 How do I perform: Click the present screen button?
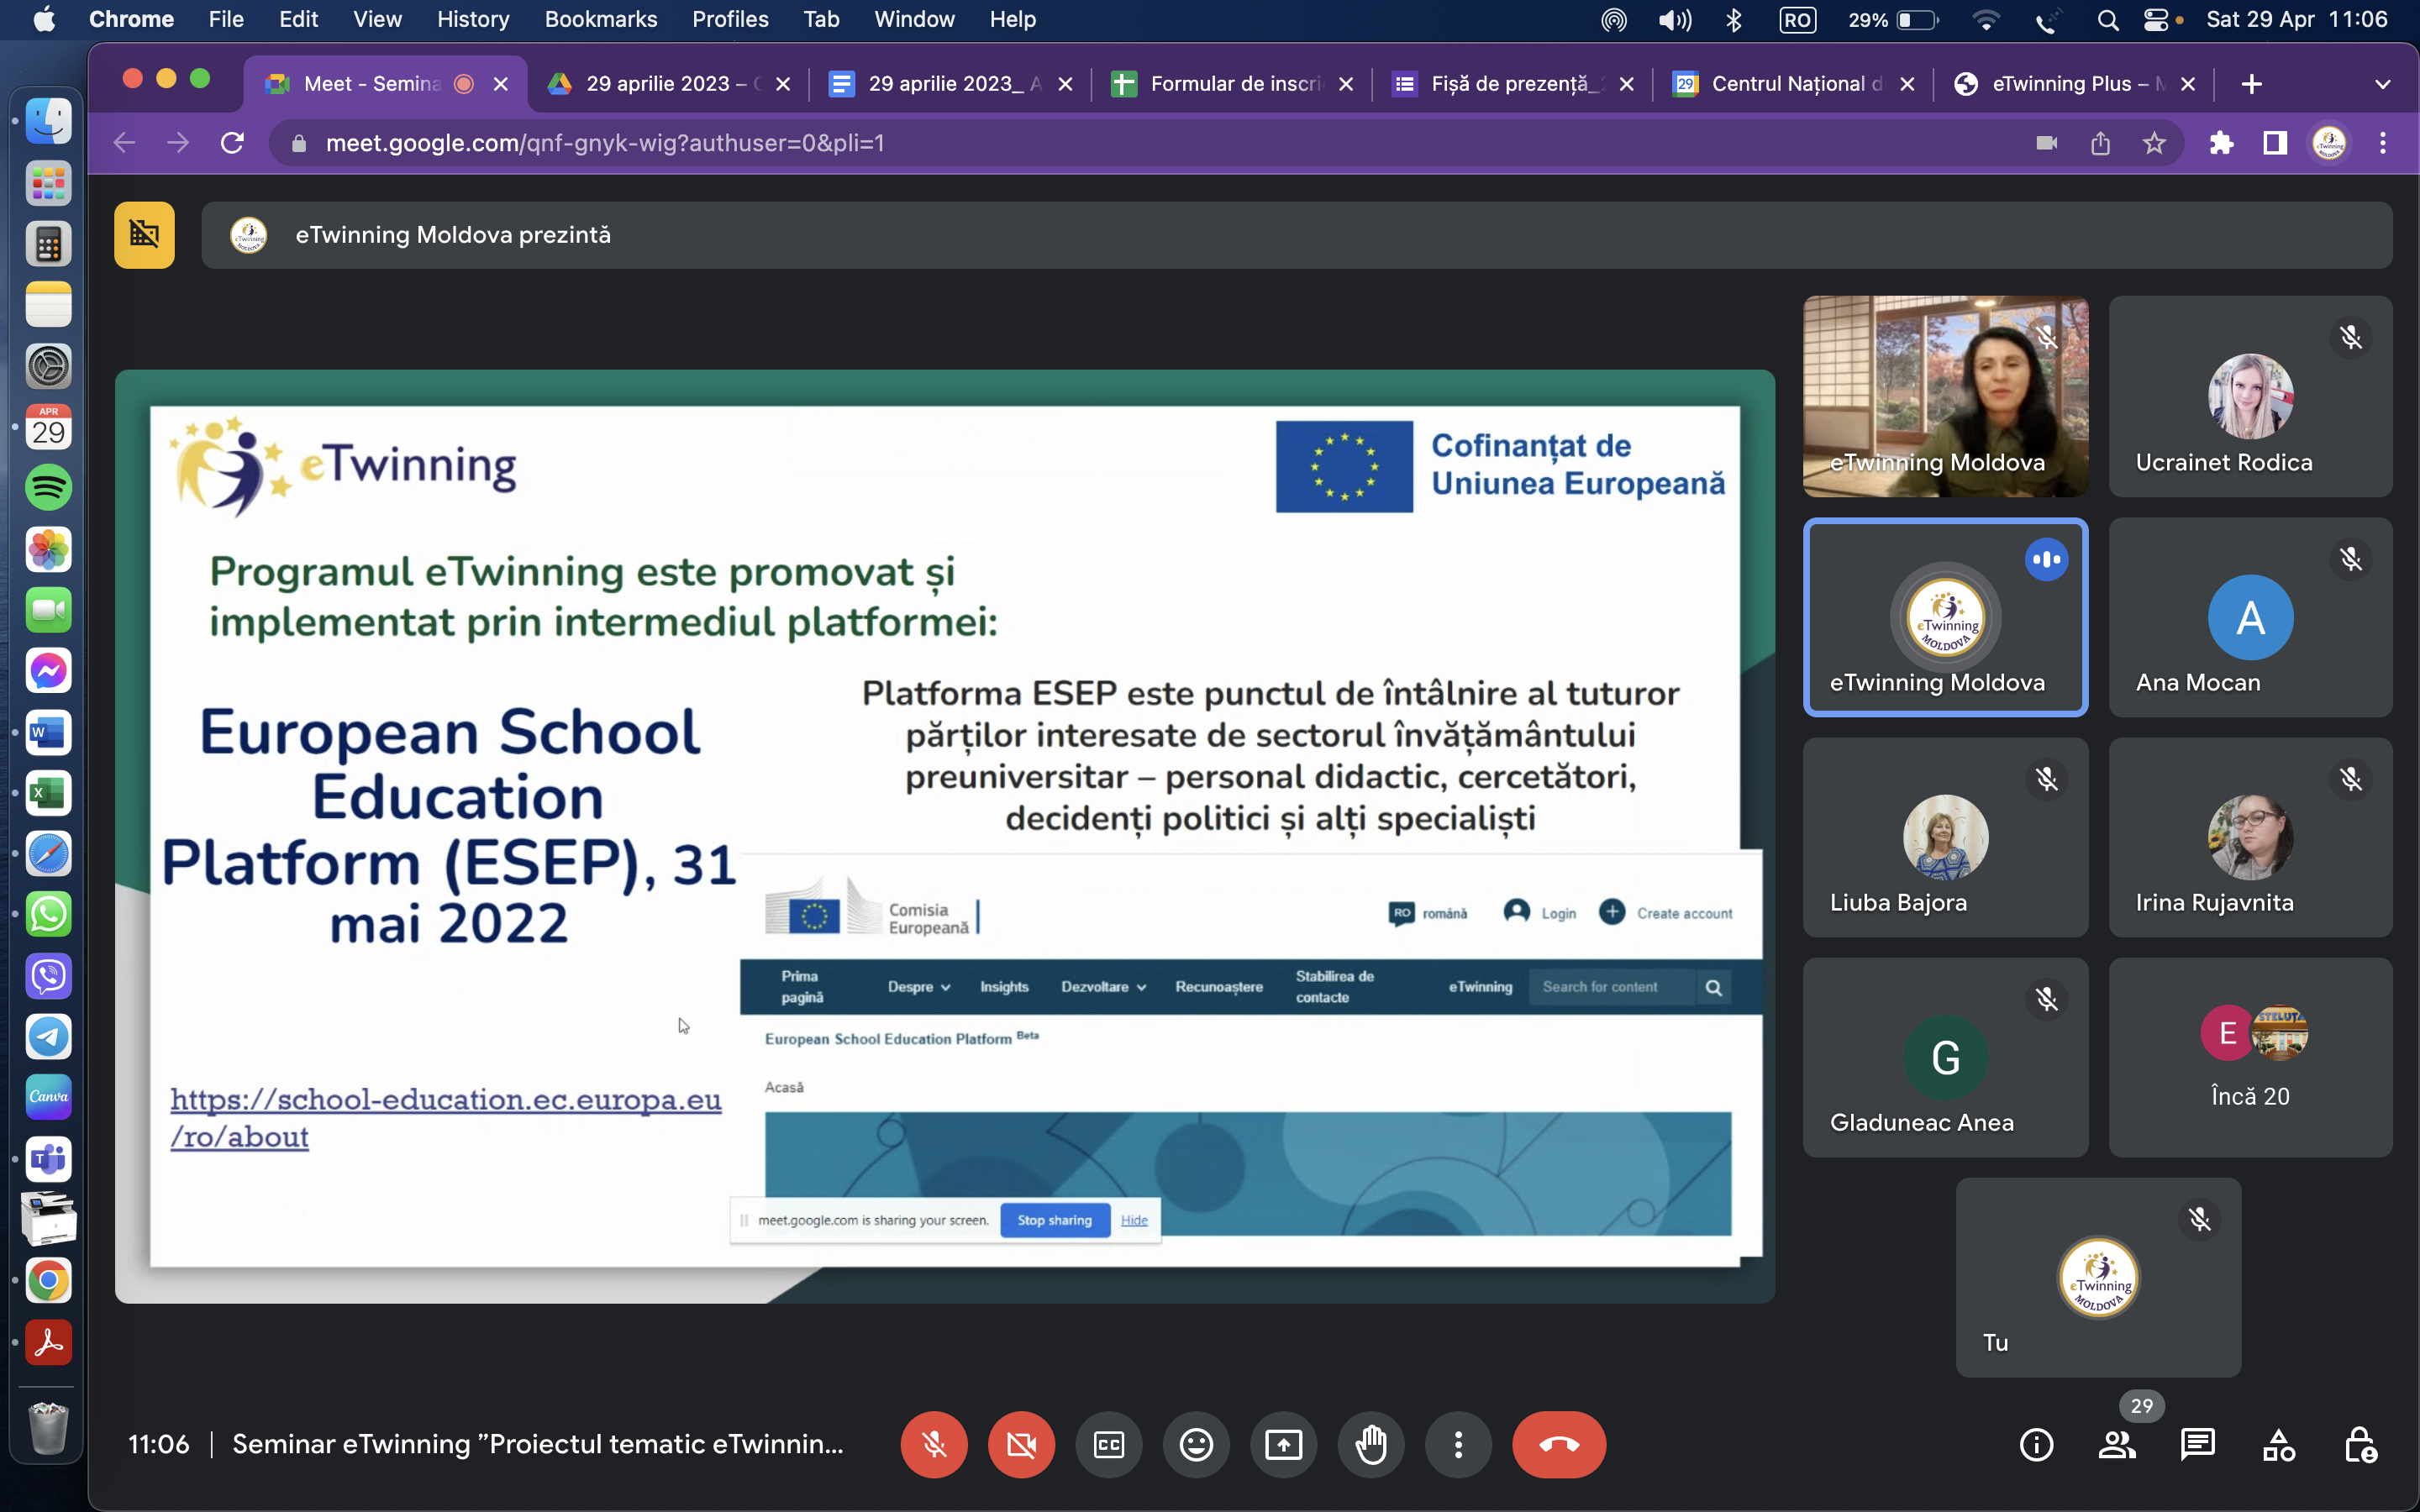1283,1444
